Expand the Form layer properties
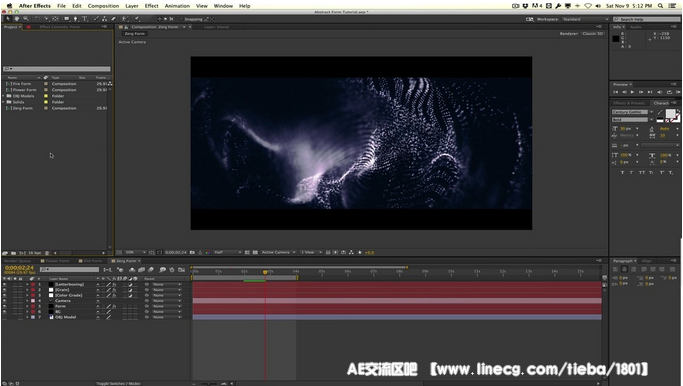 pyautogui.click(x=27, y=306)
